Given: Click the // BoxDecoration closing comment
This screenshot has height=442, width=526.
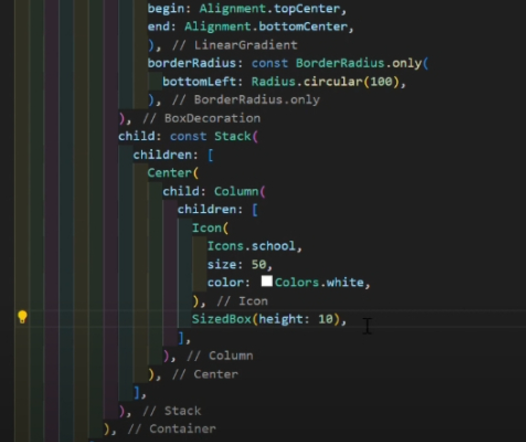Looking at the screenshot, I should pos(202,118).
